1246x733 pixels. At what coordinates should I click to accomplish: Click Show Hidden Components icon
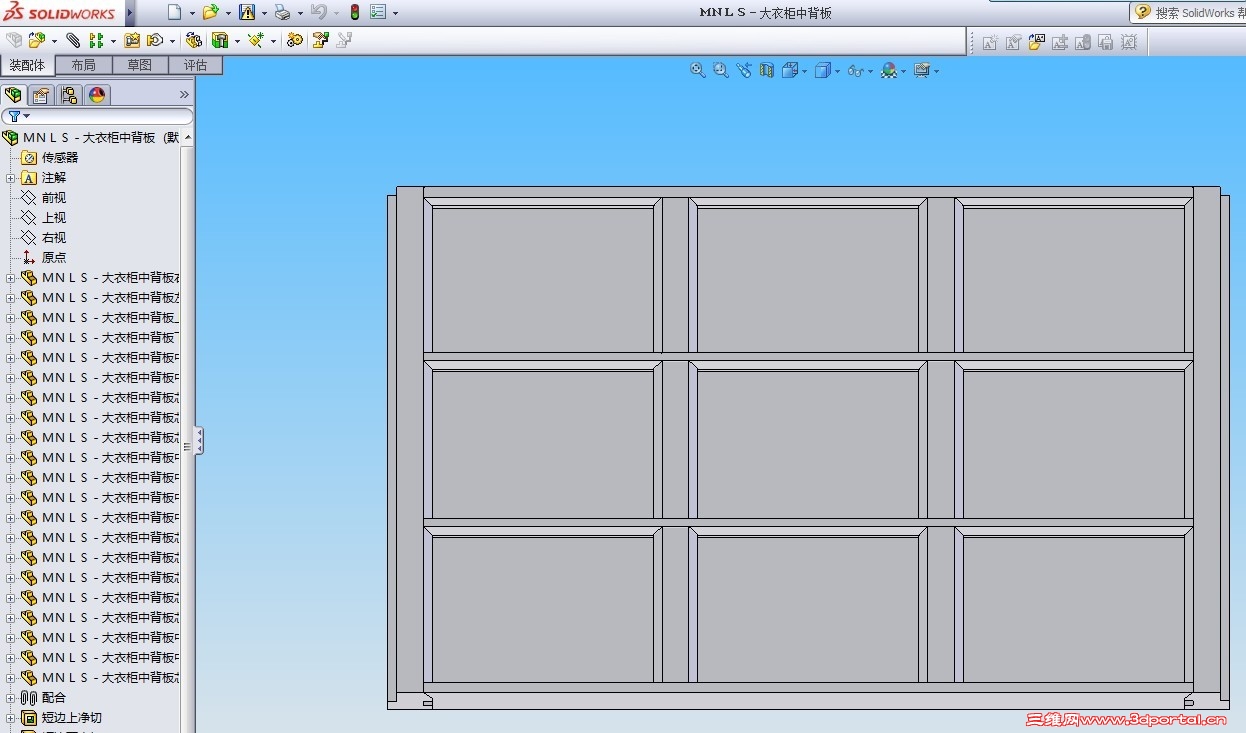click(x=194, y=40)
